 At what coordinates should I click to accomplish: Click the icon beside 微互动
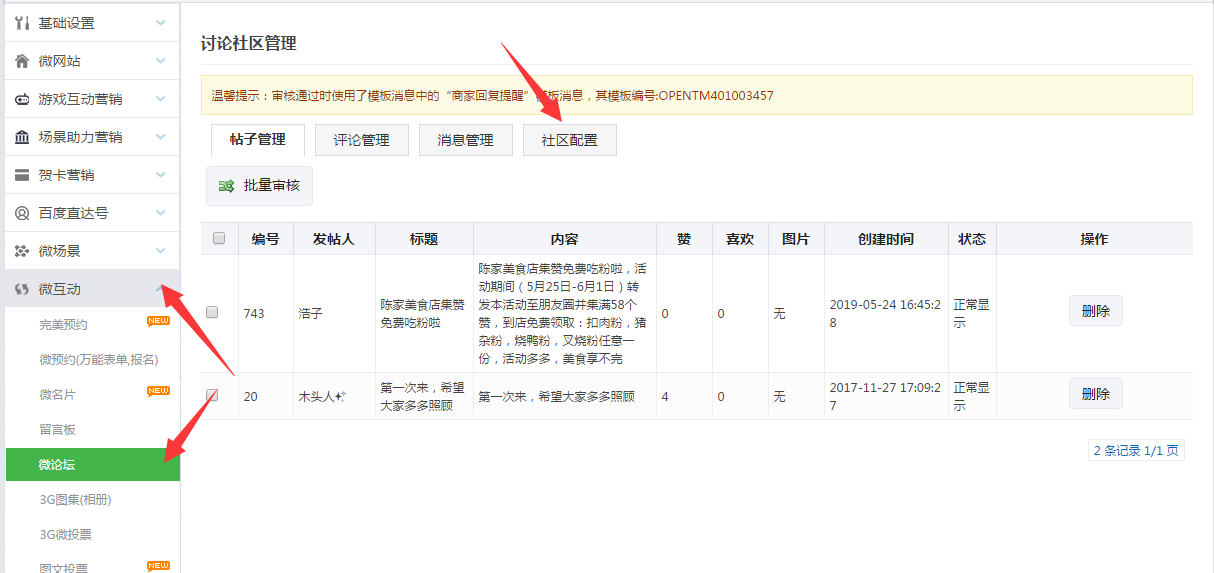(22, 289)
